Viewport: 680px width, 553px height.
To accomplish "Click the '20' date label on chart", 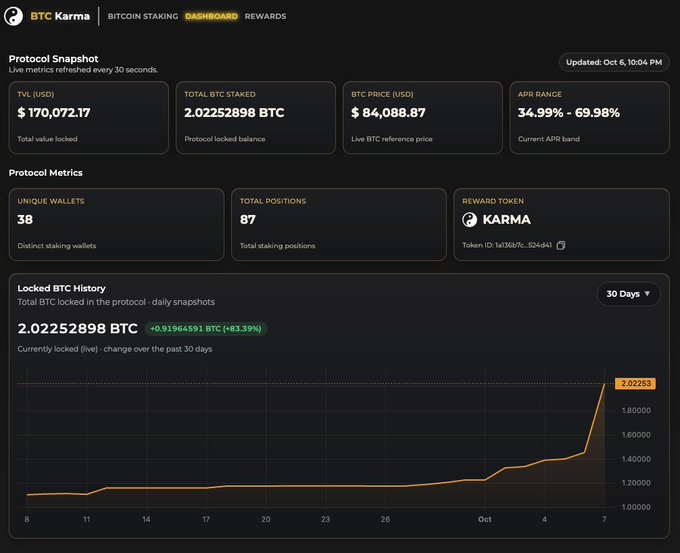I will 265,519.
